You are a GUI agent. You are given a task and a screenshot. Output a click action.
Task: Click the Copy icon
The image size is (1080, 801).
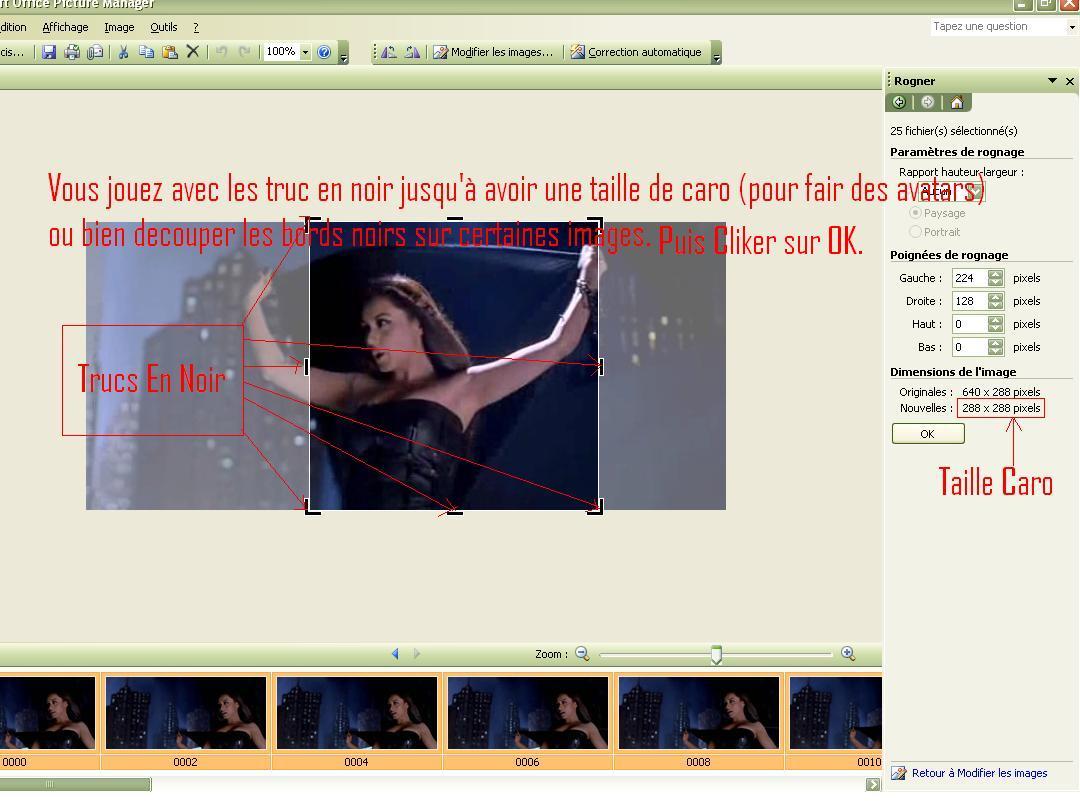(x=146, y=52)
